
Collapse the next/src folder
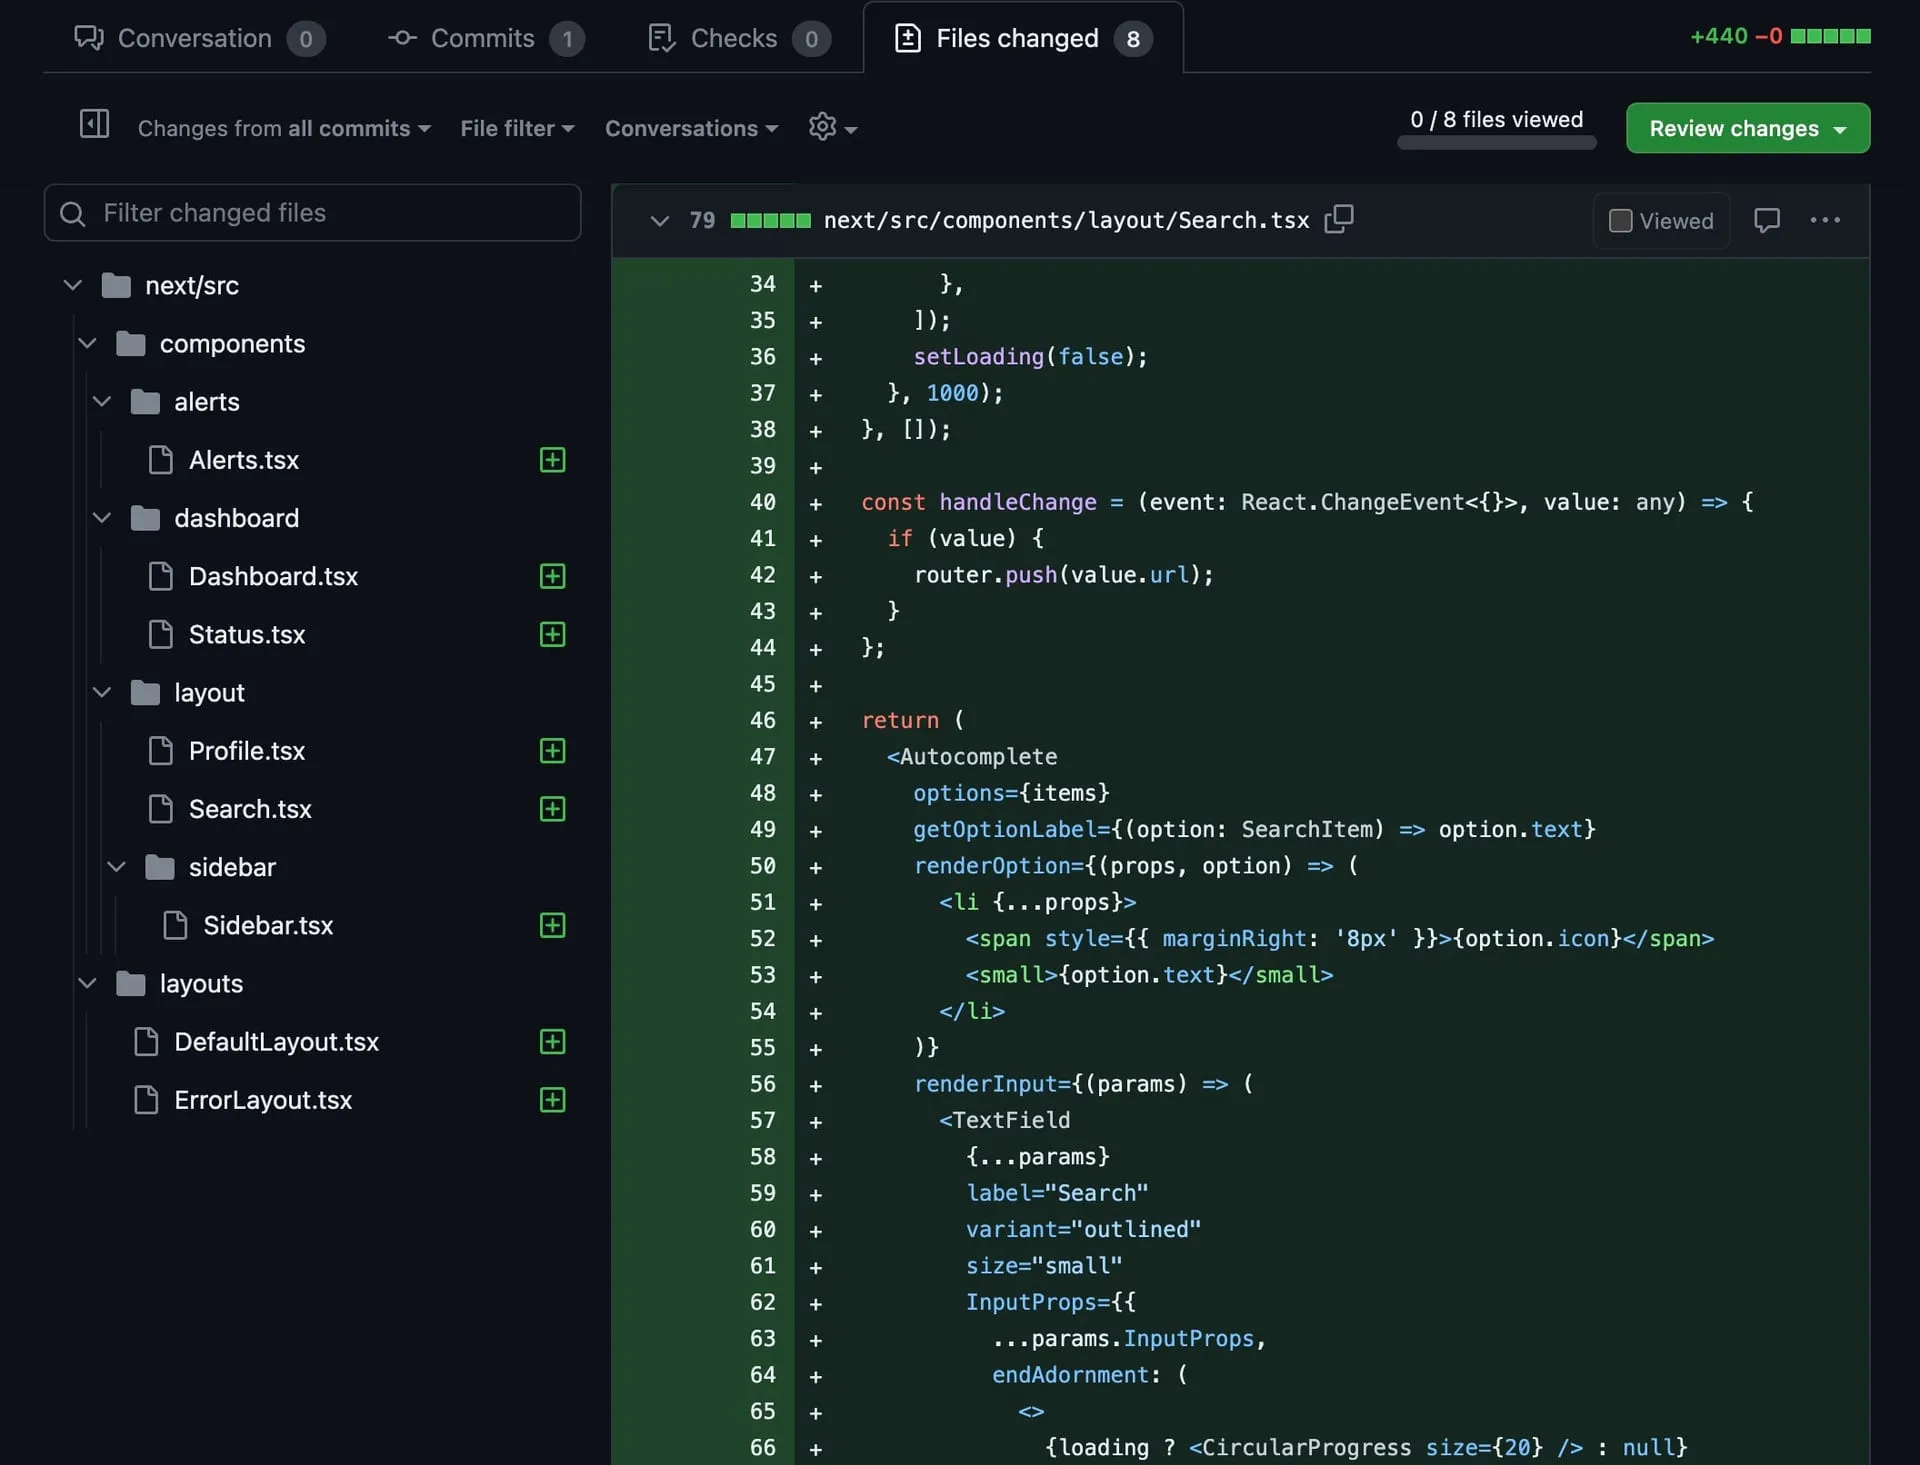(x=72, y=285)
